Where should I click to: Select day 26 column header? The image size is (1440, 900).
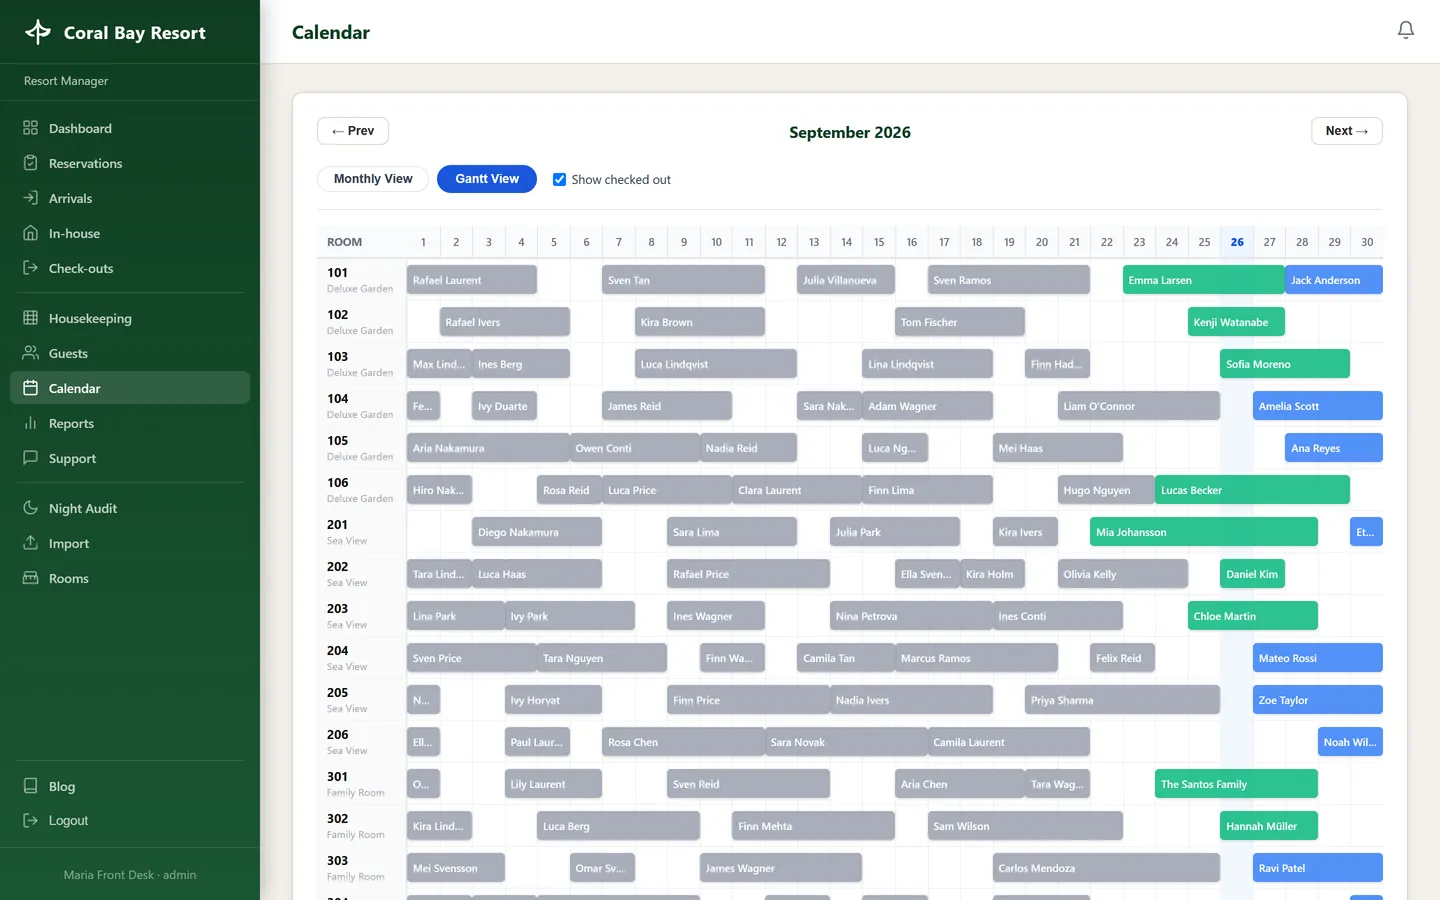click(1237, 242)
